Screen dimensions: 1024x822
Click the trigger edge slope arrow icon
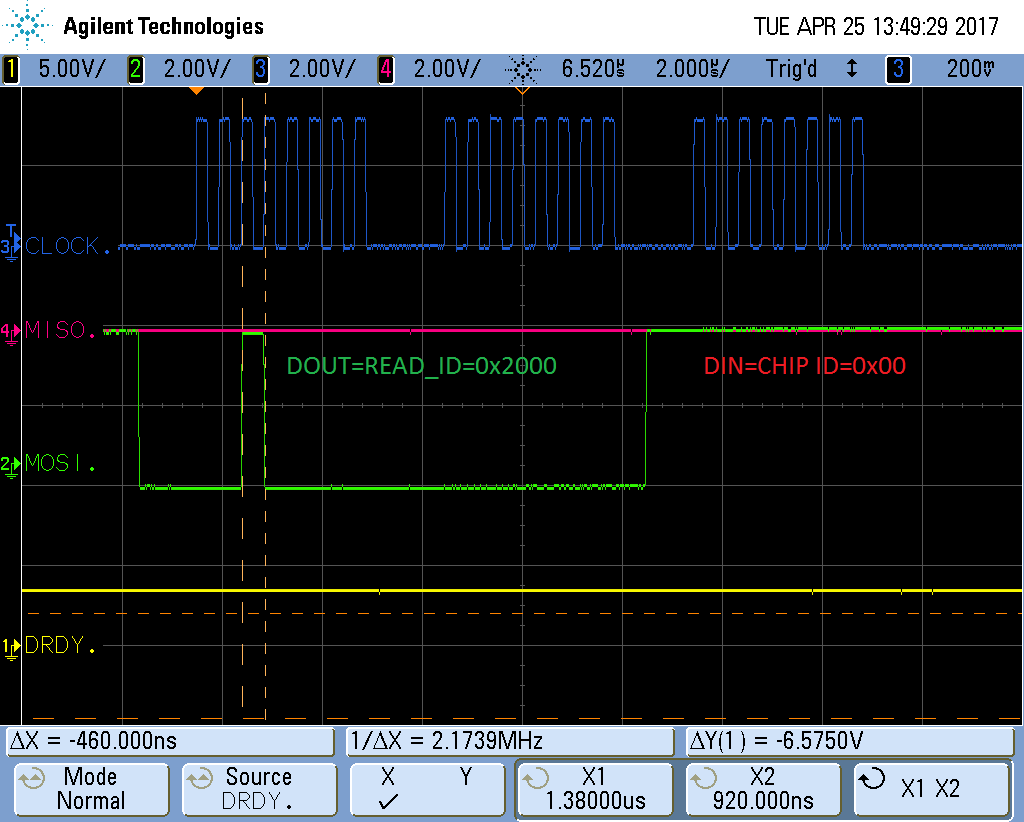click(852, 69)
